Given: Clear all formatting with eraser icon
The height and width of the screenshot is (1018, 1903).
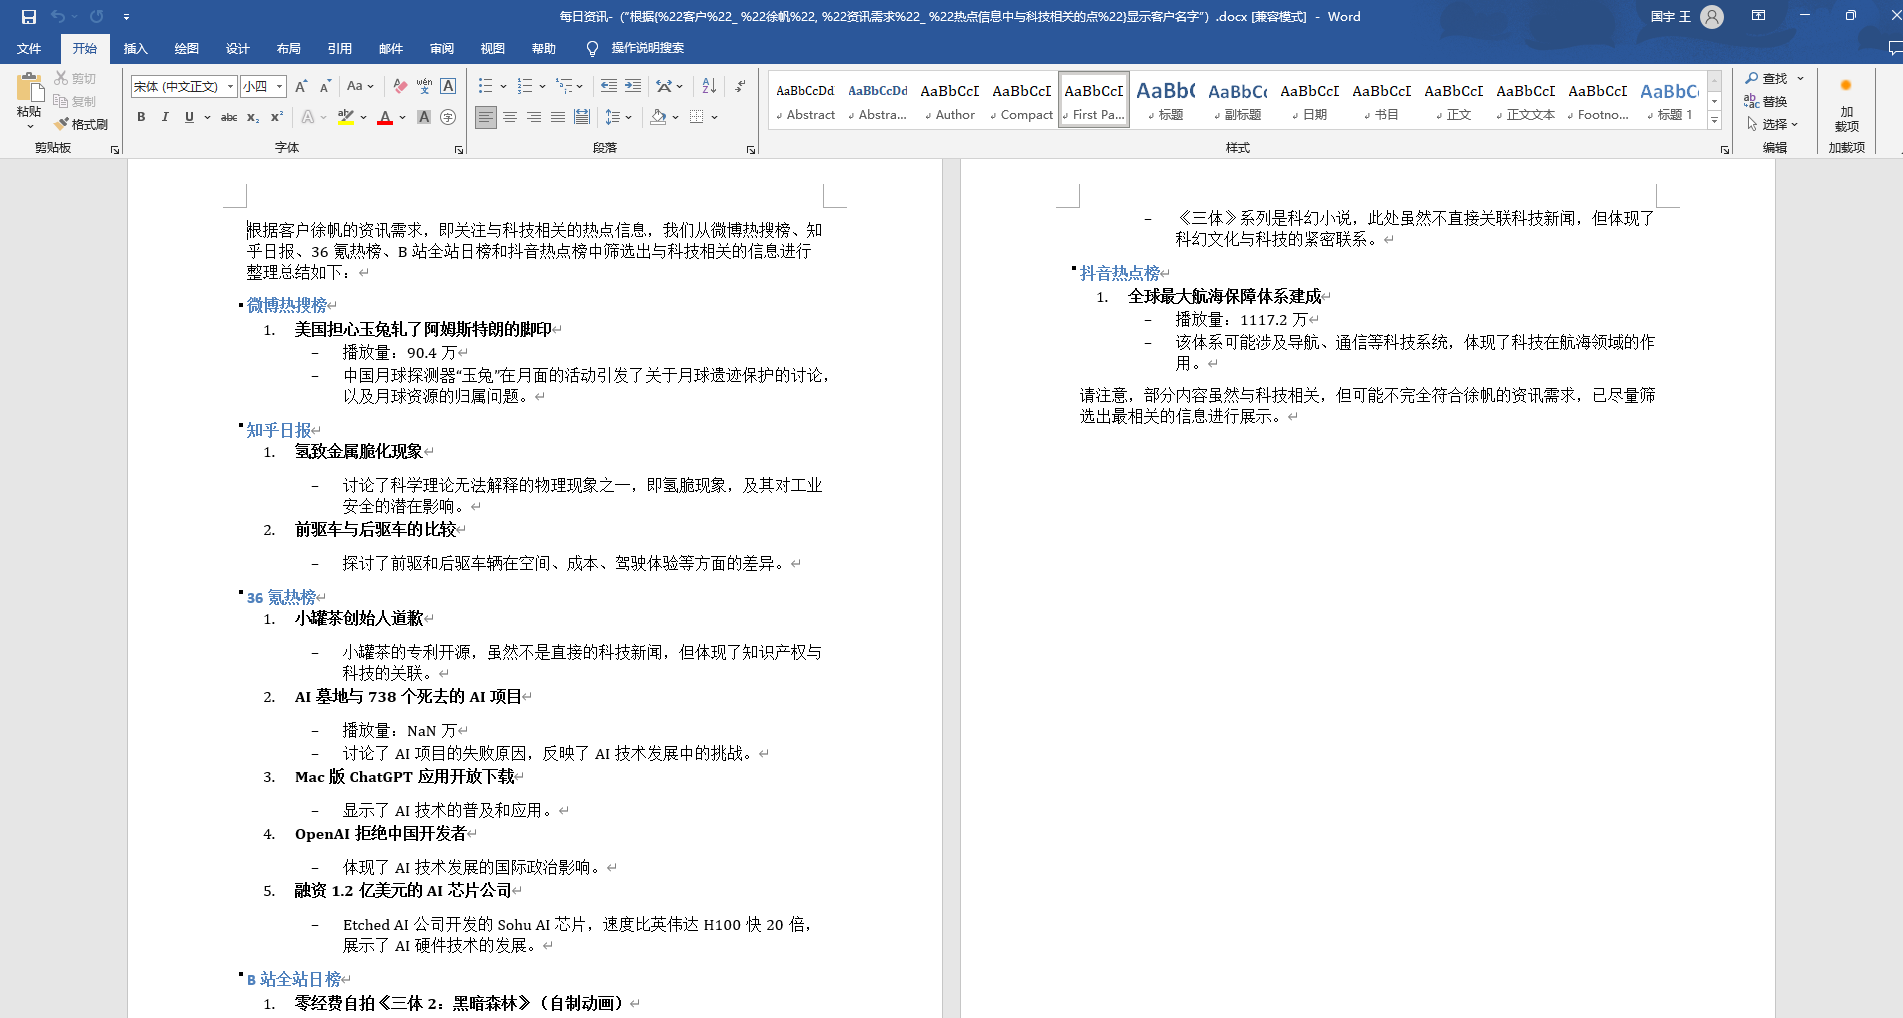Looking at the screenshot, I should click(x=400, y=86).
